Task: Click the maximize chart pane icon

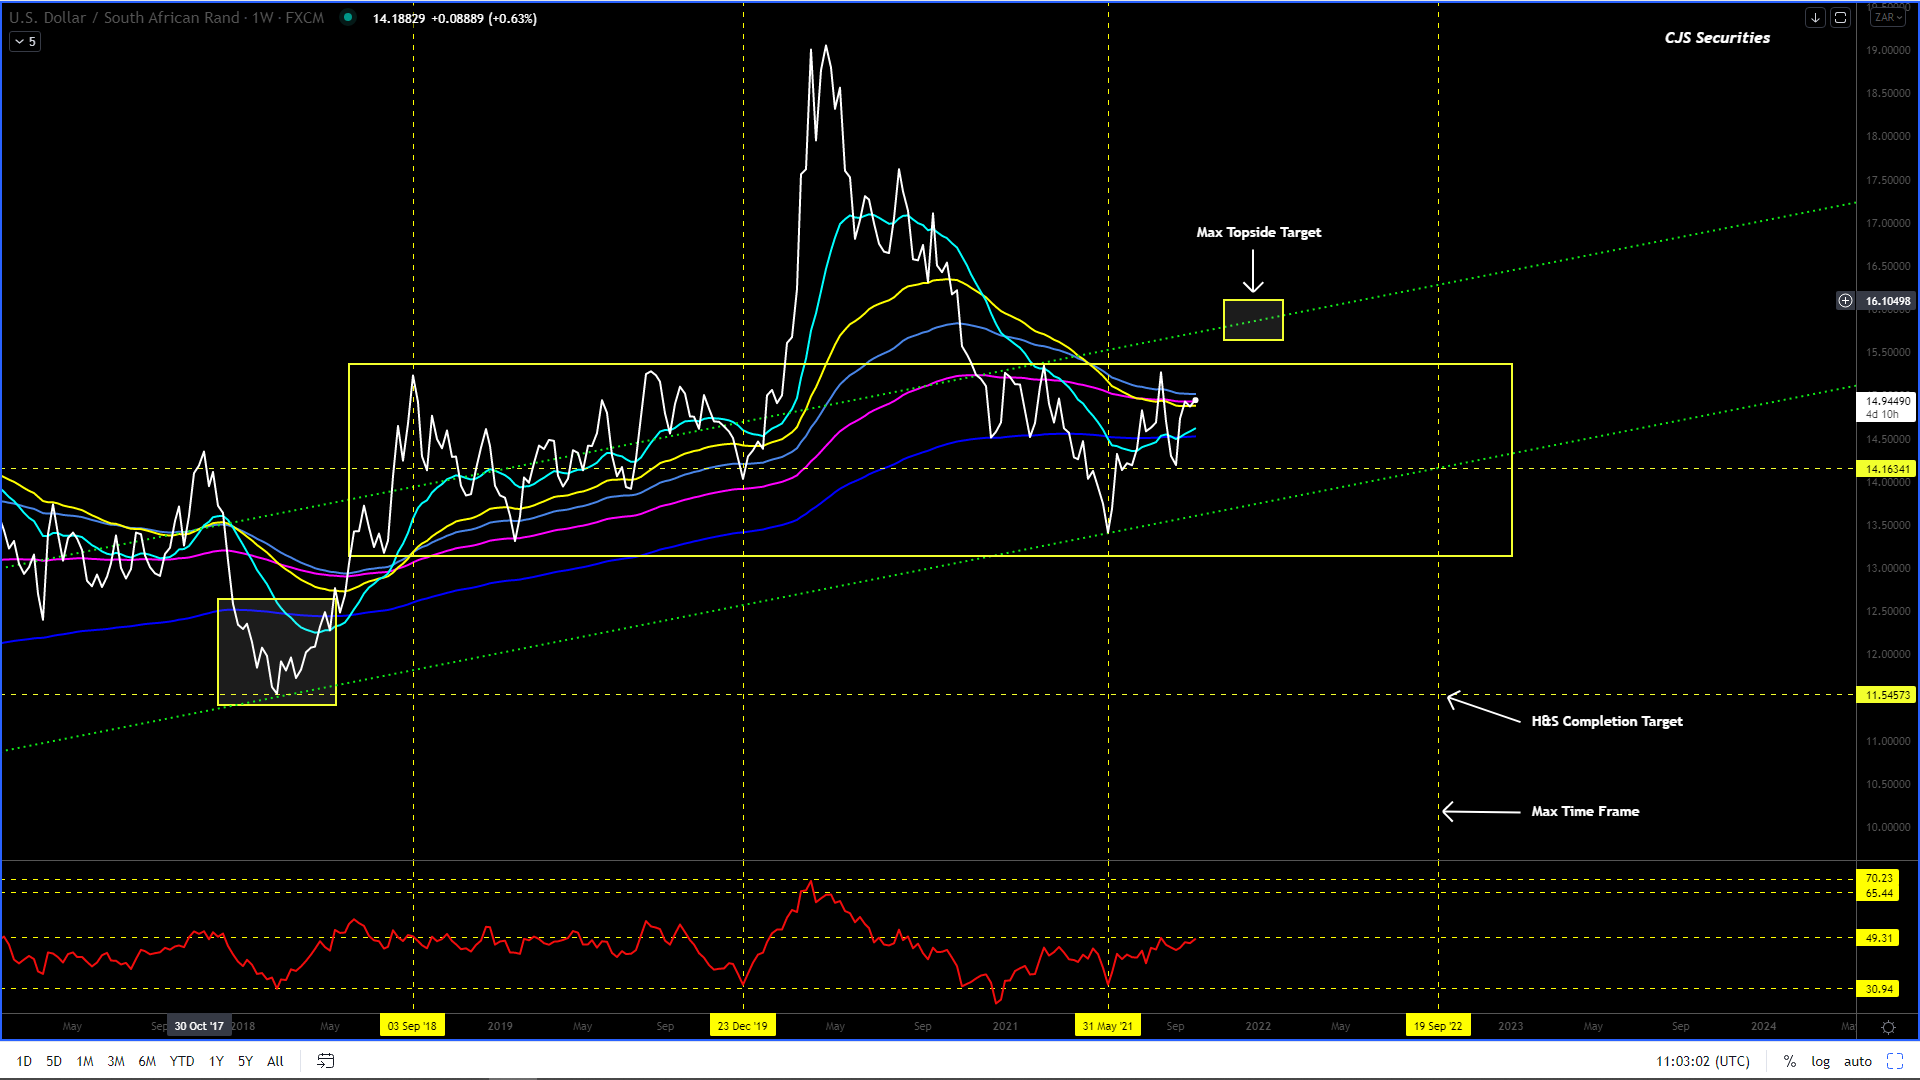Action: (x=1840, y=18)
